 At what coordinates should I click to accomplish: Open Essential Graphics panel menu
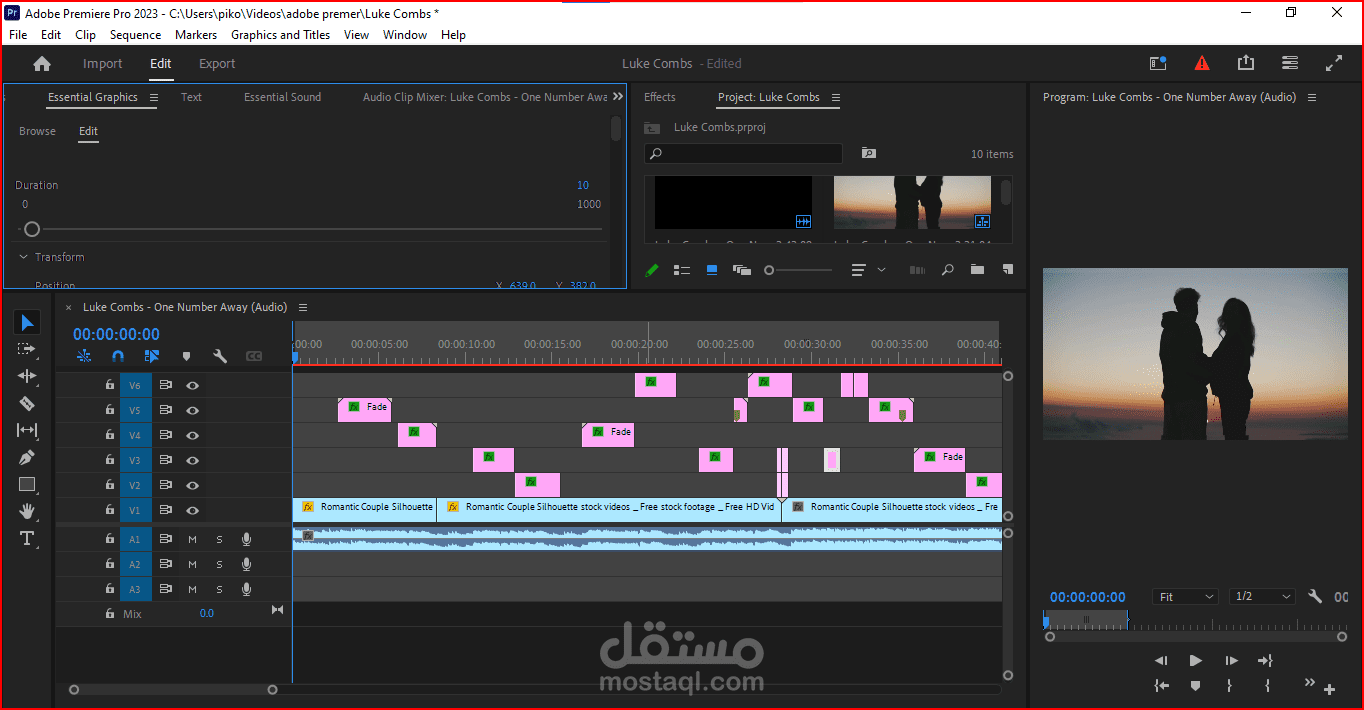[x=154, y=97]
